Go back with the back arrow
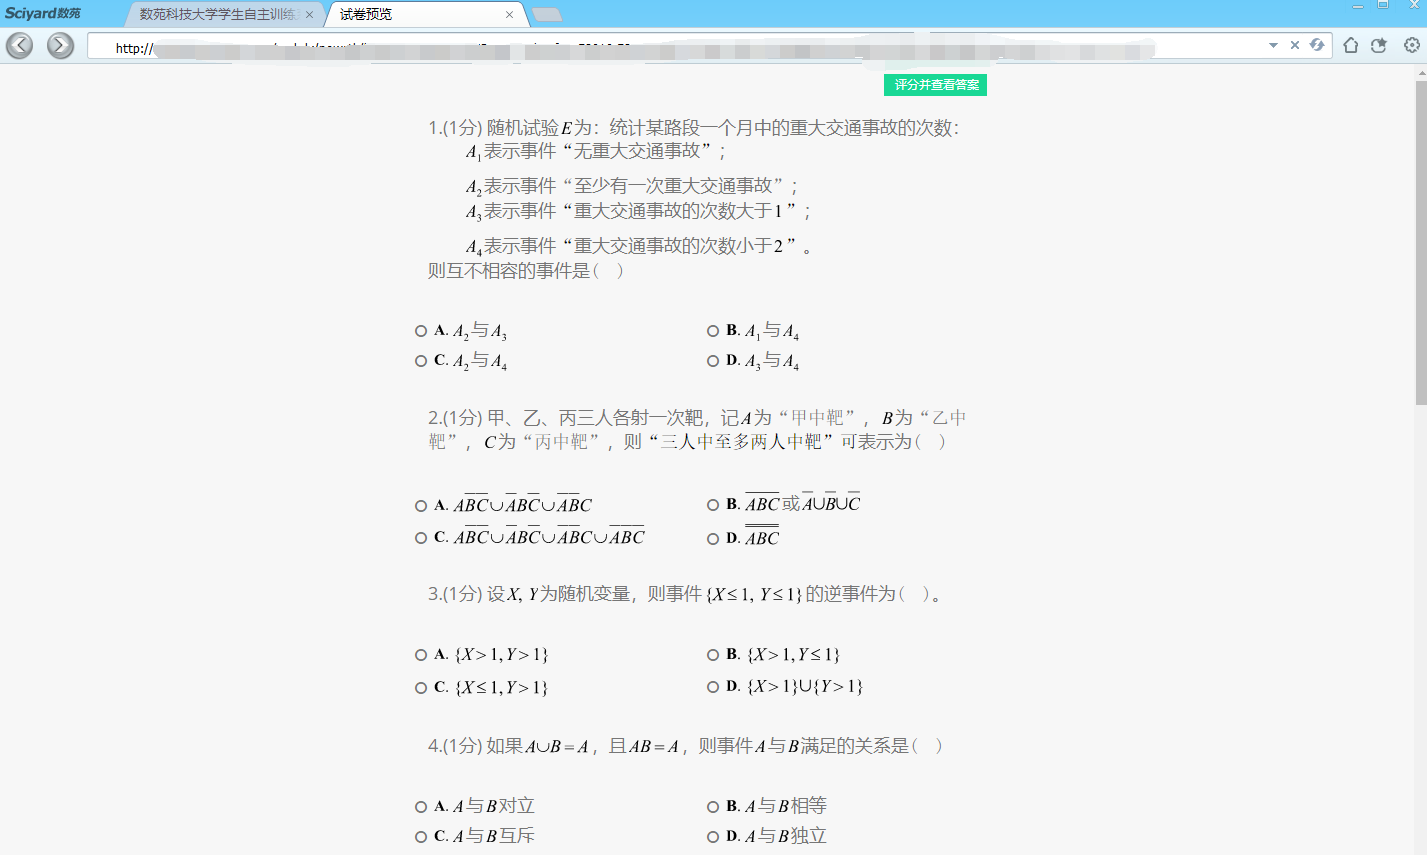This screenshot has height=855, width=1427. pos(19,45)
